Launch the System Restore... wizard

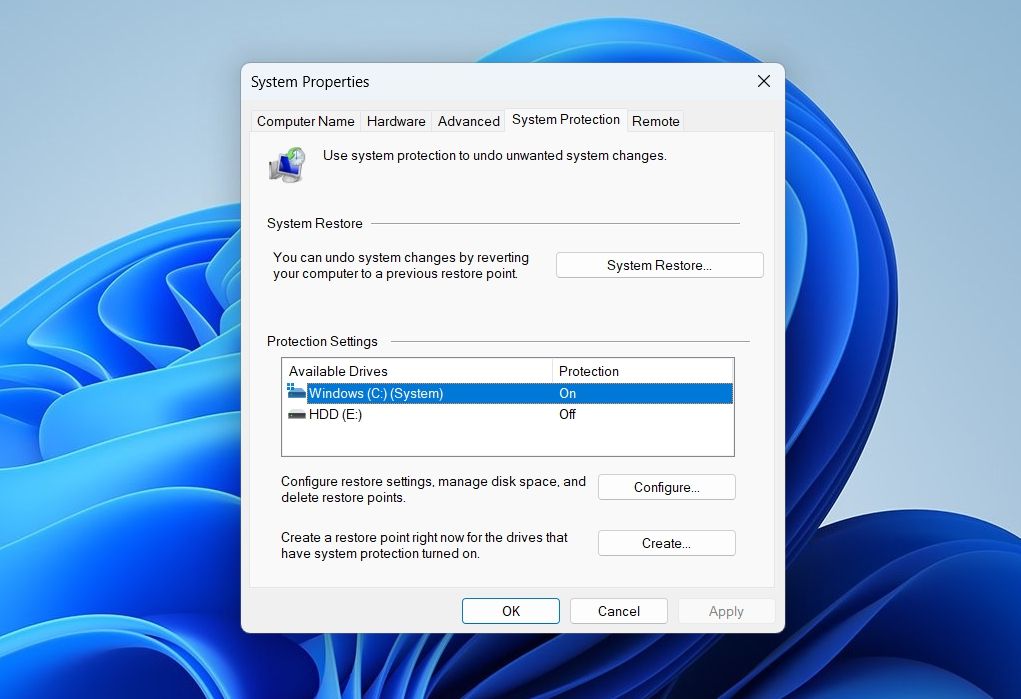pyautogui.click(x=660, y=265)
